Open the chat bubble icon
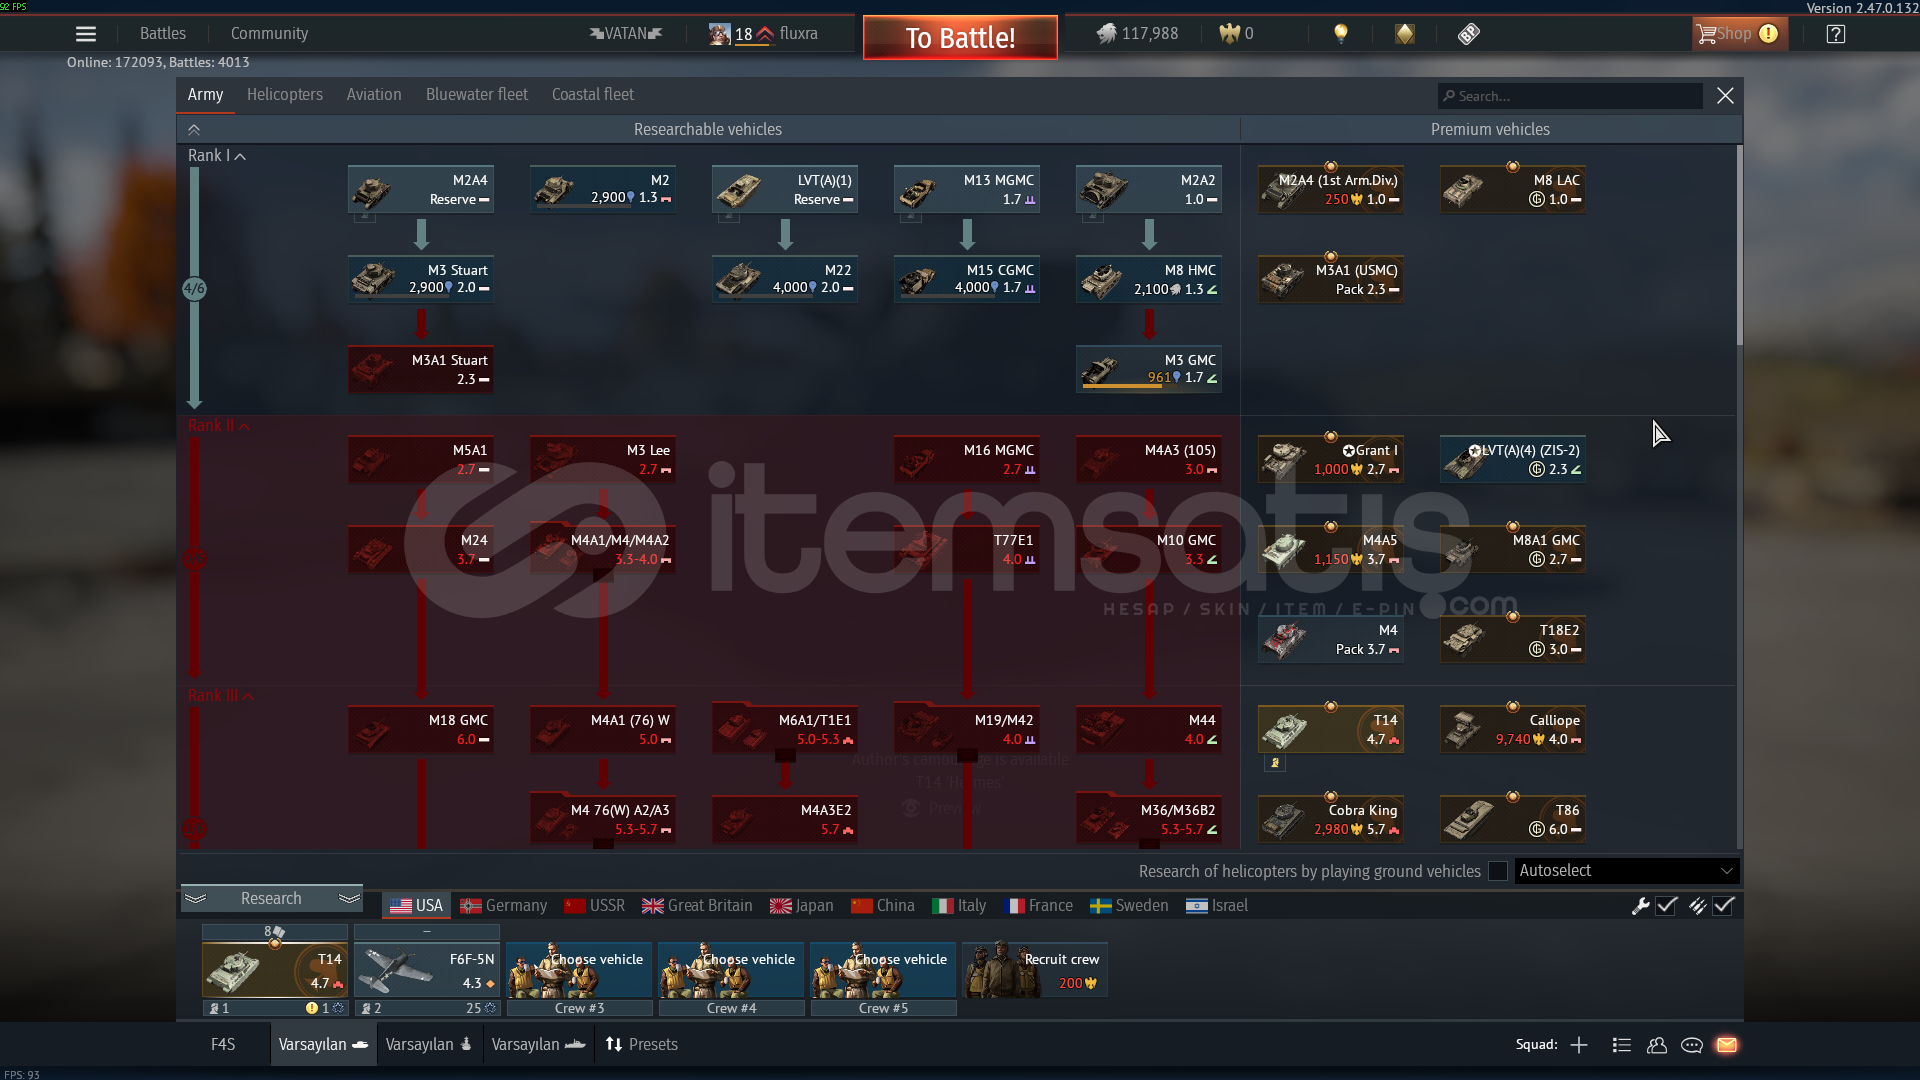This screenshot has width=1920, height=1080. click(1692, 1045)
